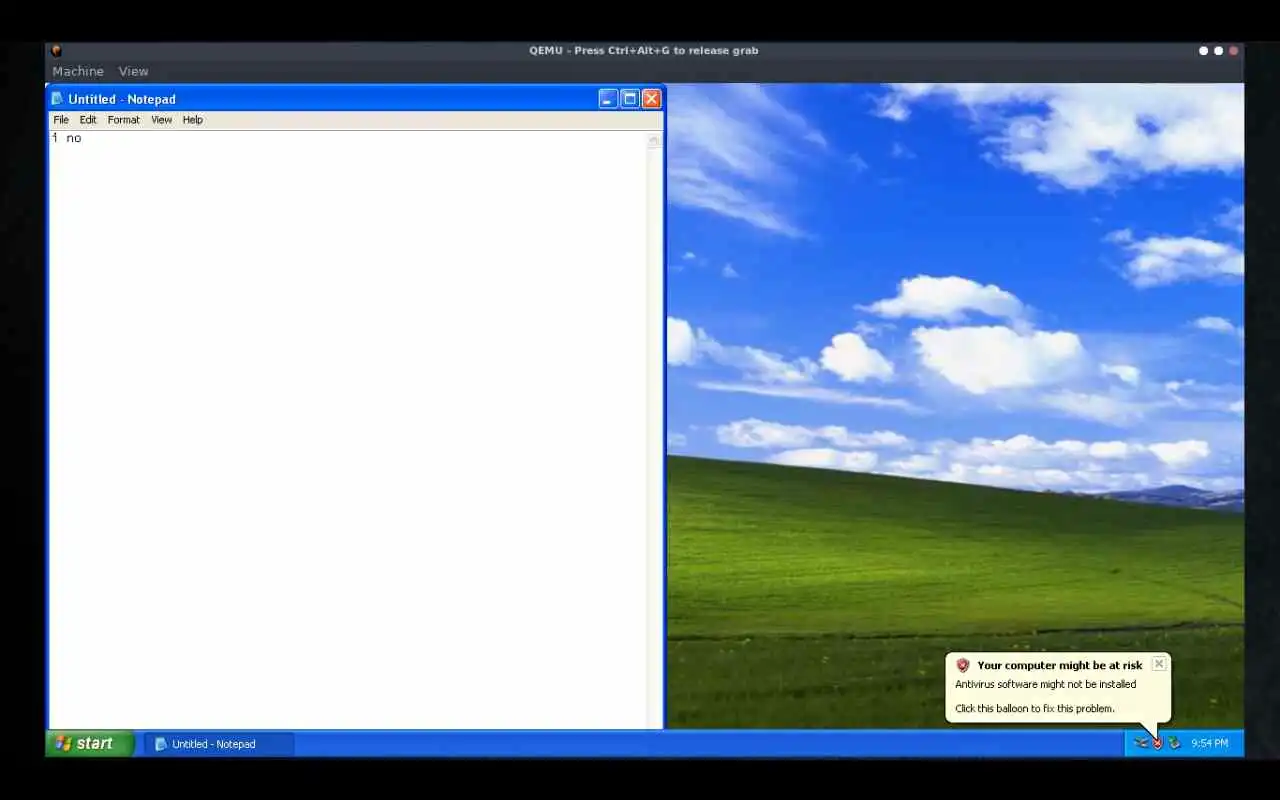Minimize the Untitled - Notepad window
1280x800 pixels.
coord(608,98)
